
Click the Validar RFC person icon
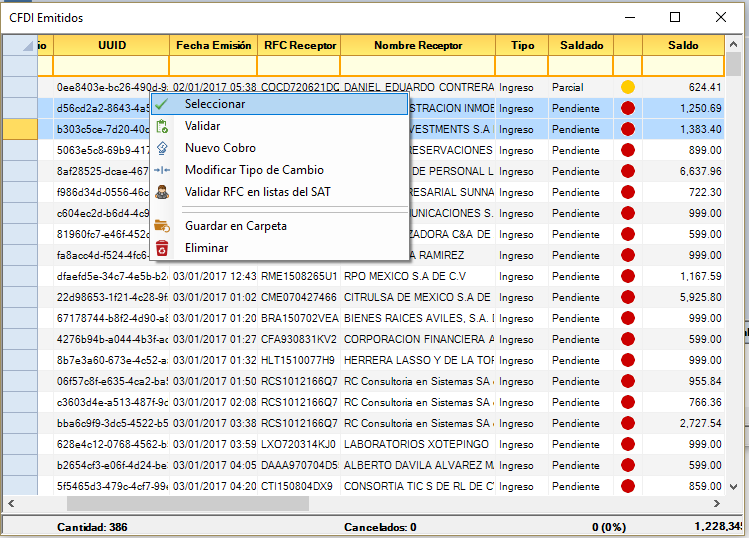click(x=162, y=192)
